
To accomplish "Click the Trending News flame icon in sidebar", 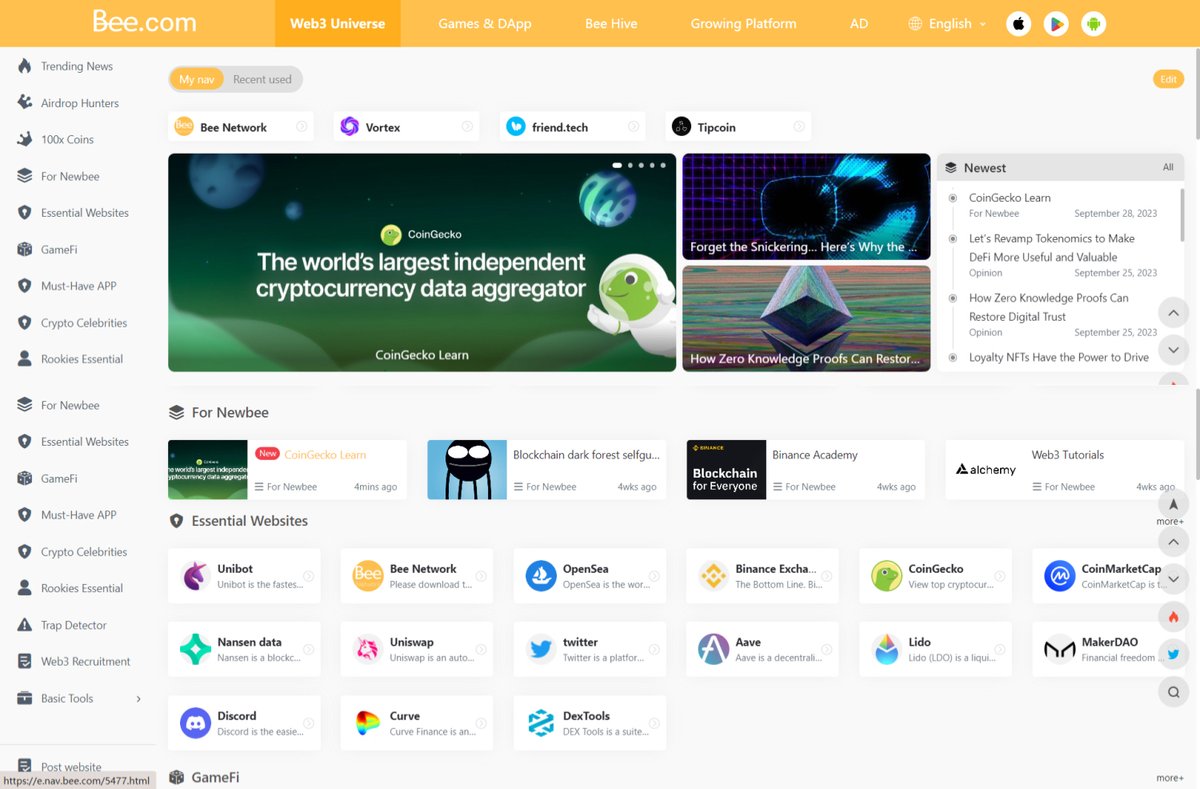I will pyautogui.click(x=25, y=66).
